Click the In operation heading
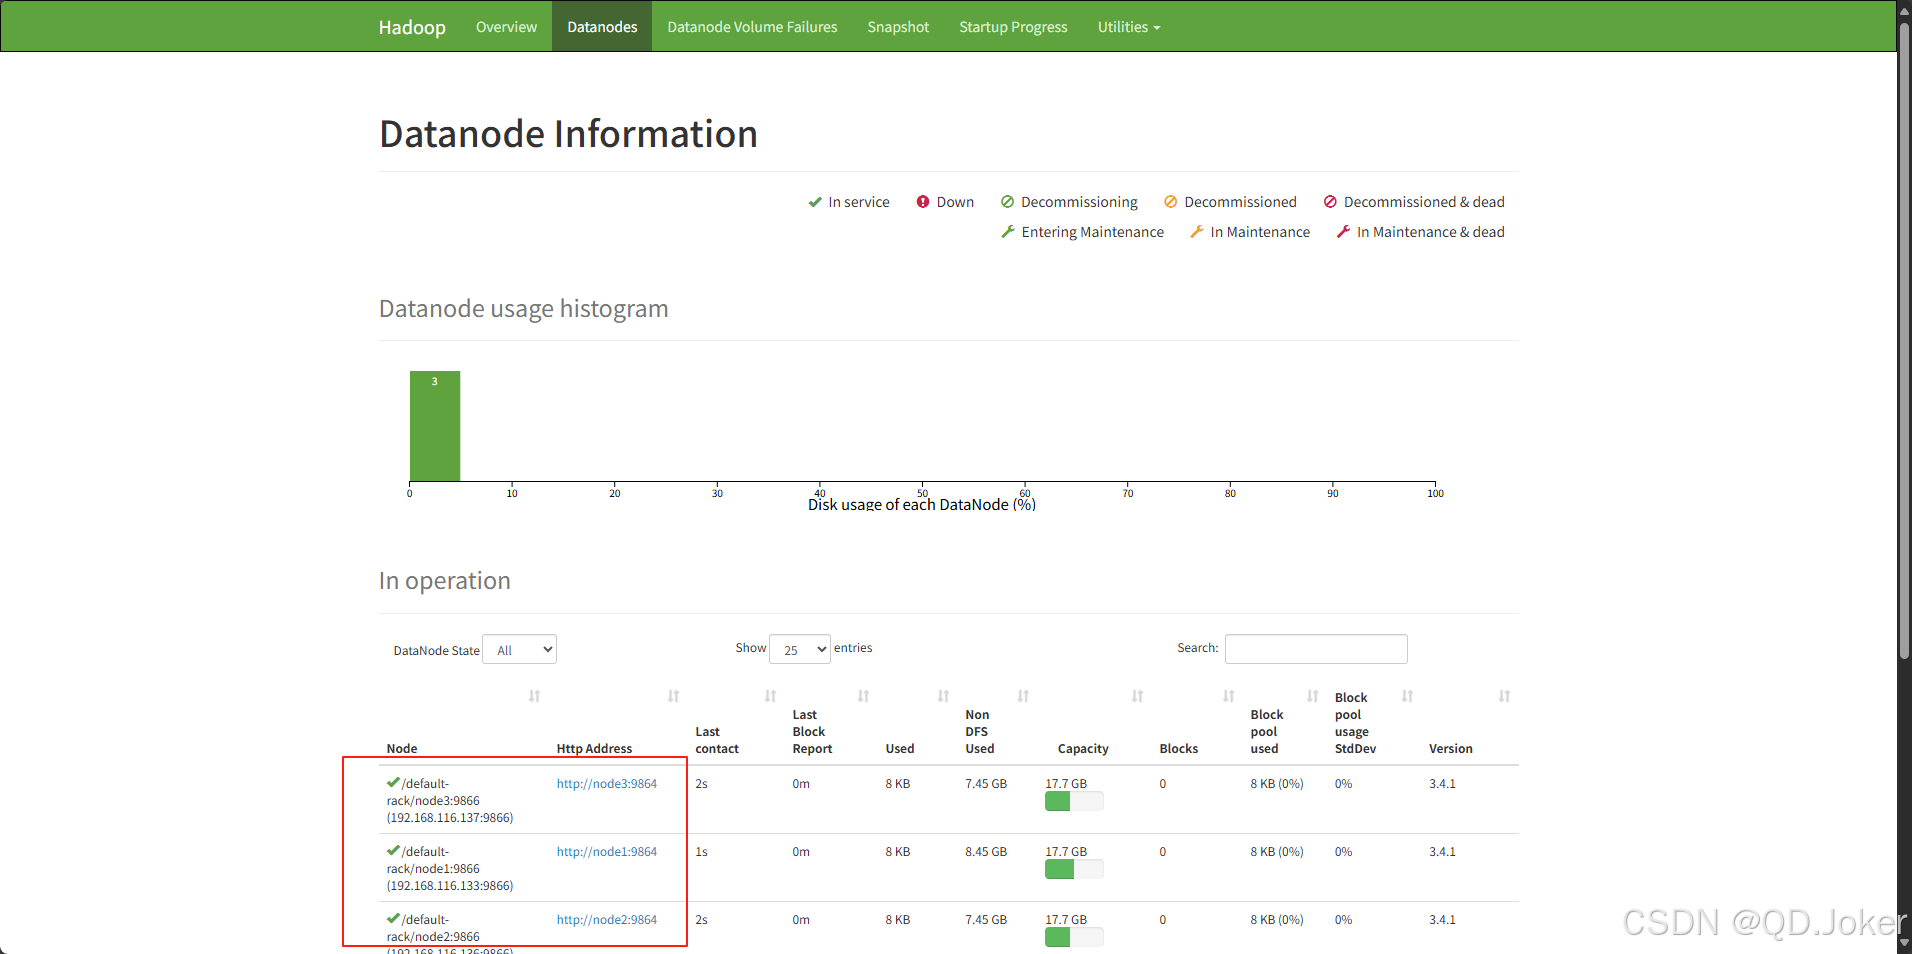1912x954 pixels. 444,581
